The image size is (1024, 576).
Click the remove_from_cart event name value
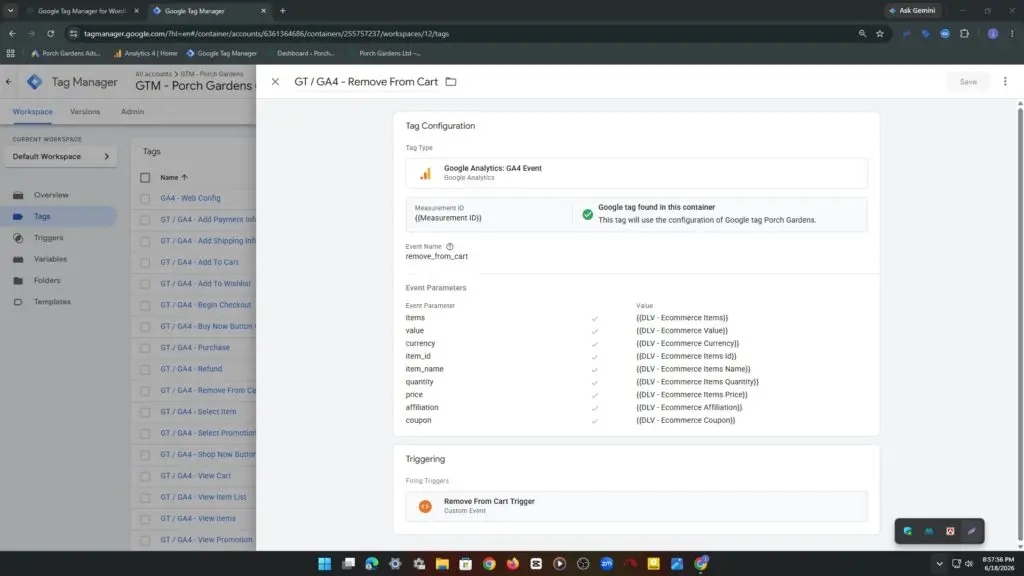point(436,256)
